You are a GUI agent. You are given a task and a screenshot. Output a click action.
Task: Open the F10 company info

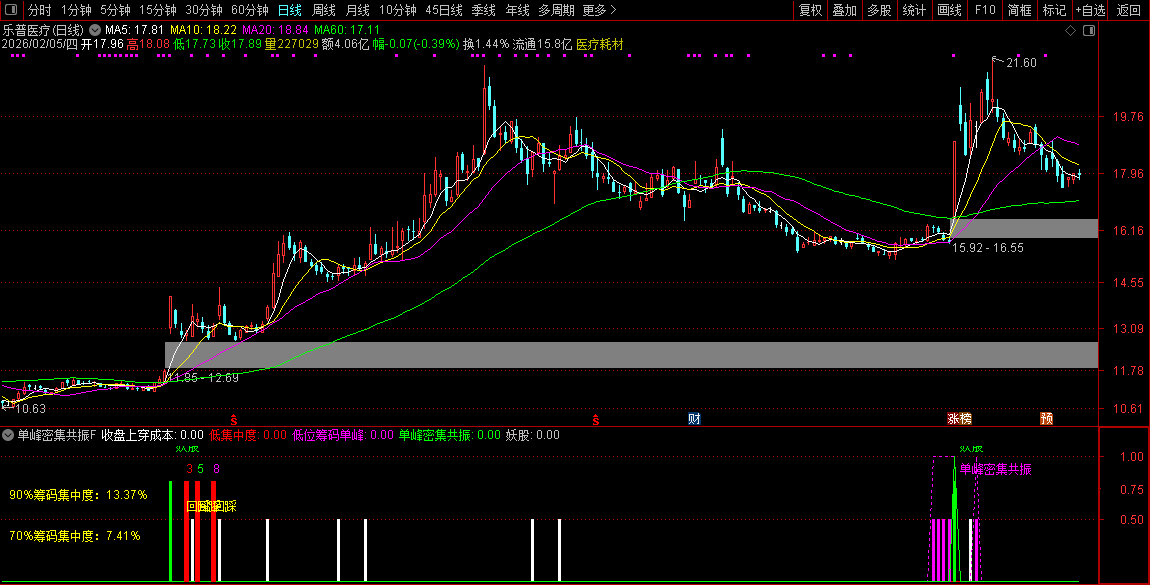tap(984, 10)
